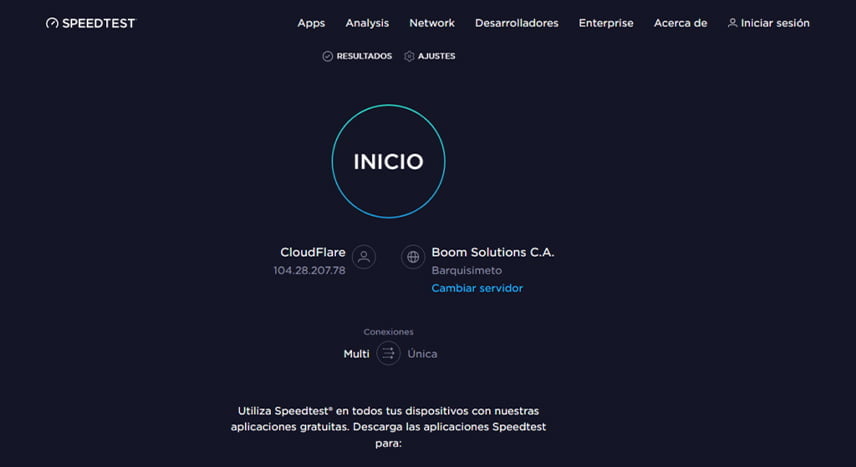
Task: Click the Utiliza Speedtest apps paragraph
Action: coord(388,427)
